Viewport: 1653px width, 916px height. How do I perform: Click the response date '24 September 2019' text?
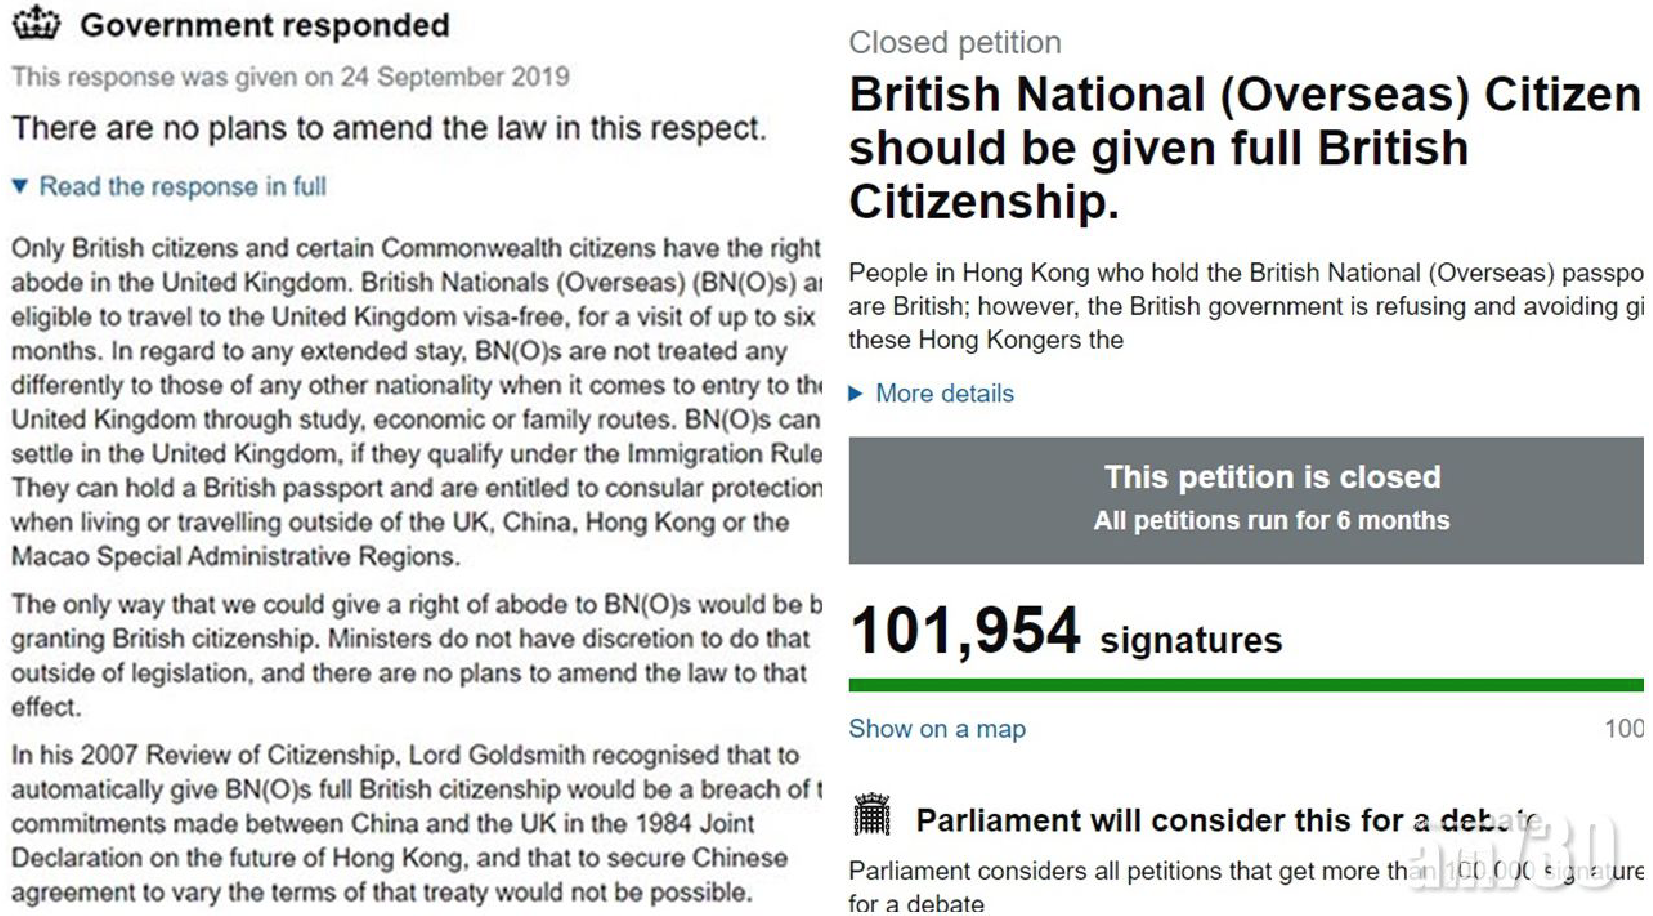coord(455,77)
